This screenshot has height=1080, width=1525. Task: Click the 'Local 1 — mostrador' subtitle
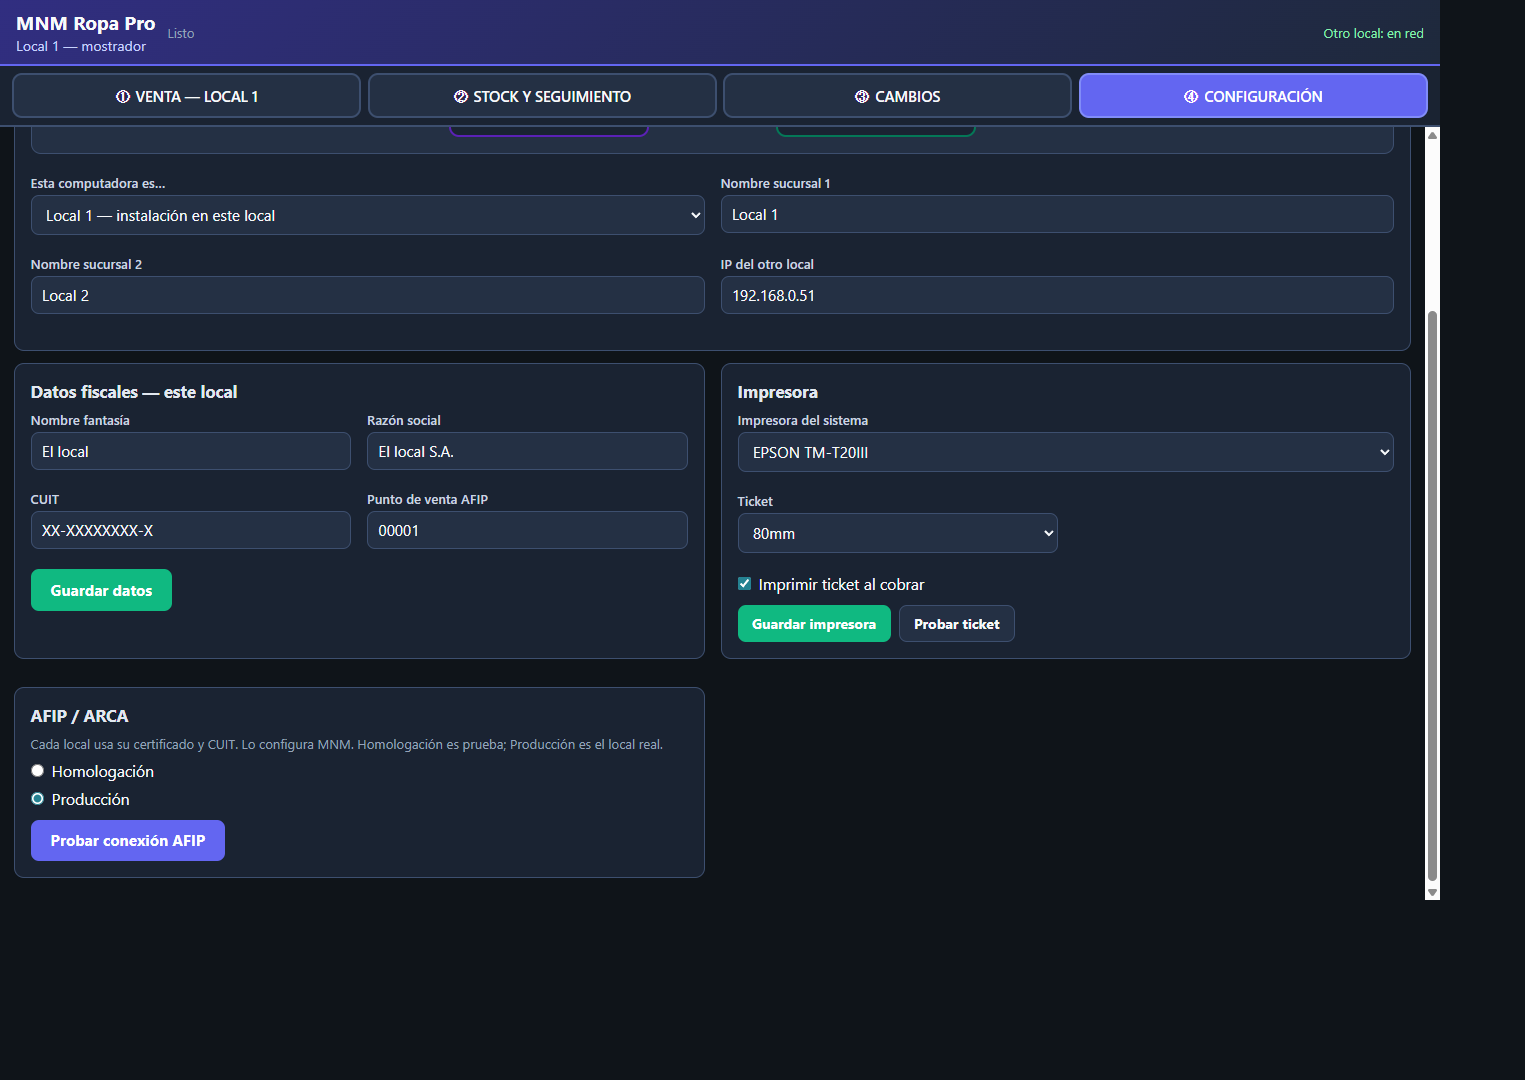tap(81, 46)
